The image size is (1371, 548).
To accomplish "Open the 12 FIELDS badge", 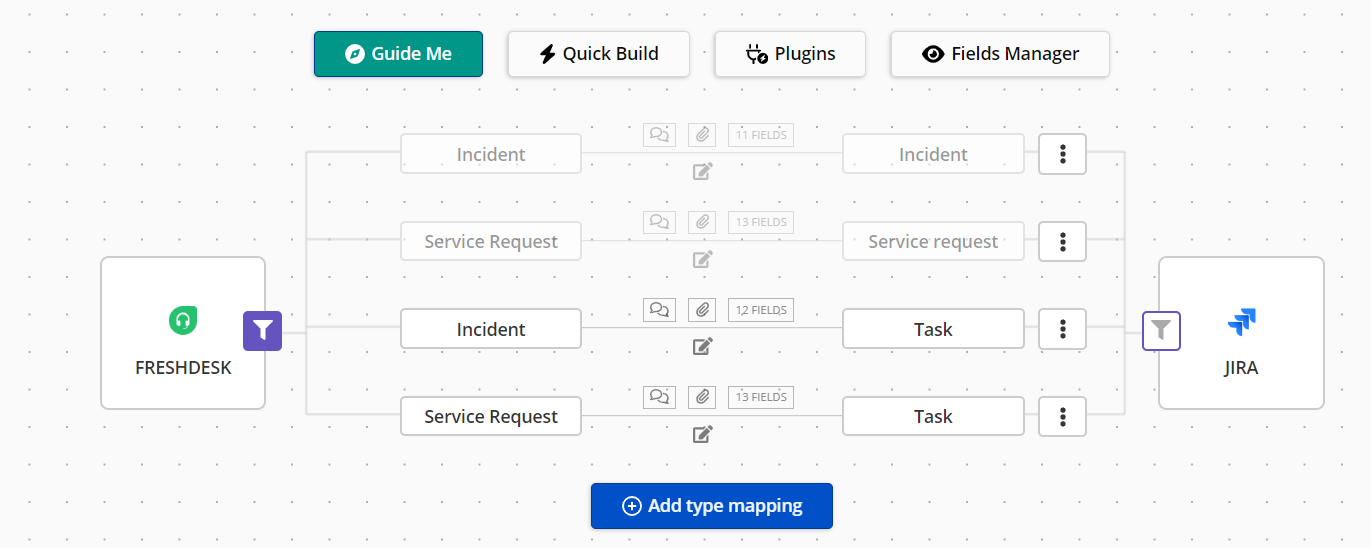I will 761,310.
